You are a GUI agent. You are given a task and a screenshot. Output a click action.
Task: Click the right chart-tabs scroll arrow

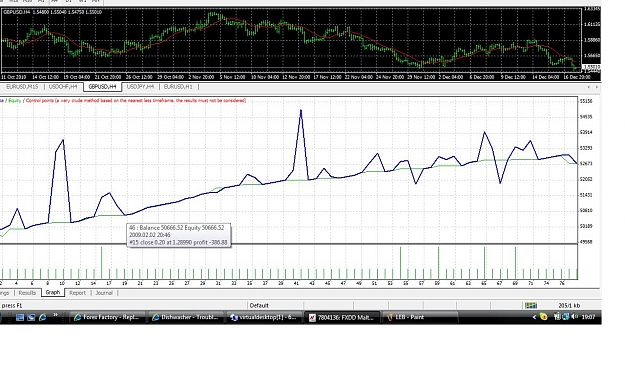pyautogui.click(x=596, y=87)
